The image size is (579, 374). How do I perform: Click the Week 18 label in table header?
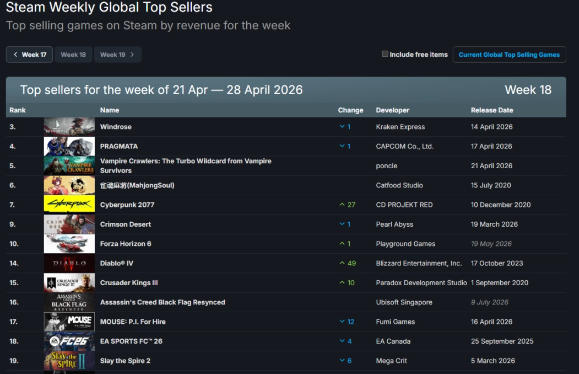click(528, 90)
